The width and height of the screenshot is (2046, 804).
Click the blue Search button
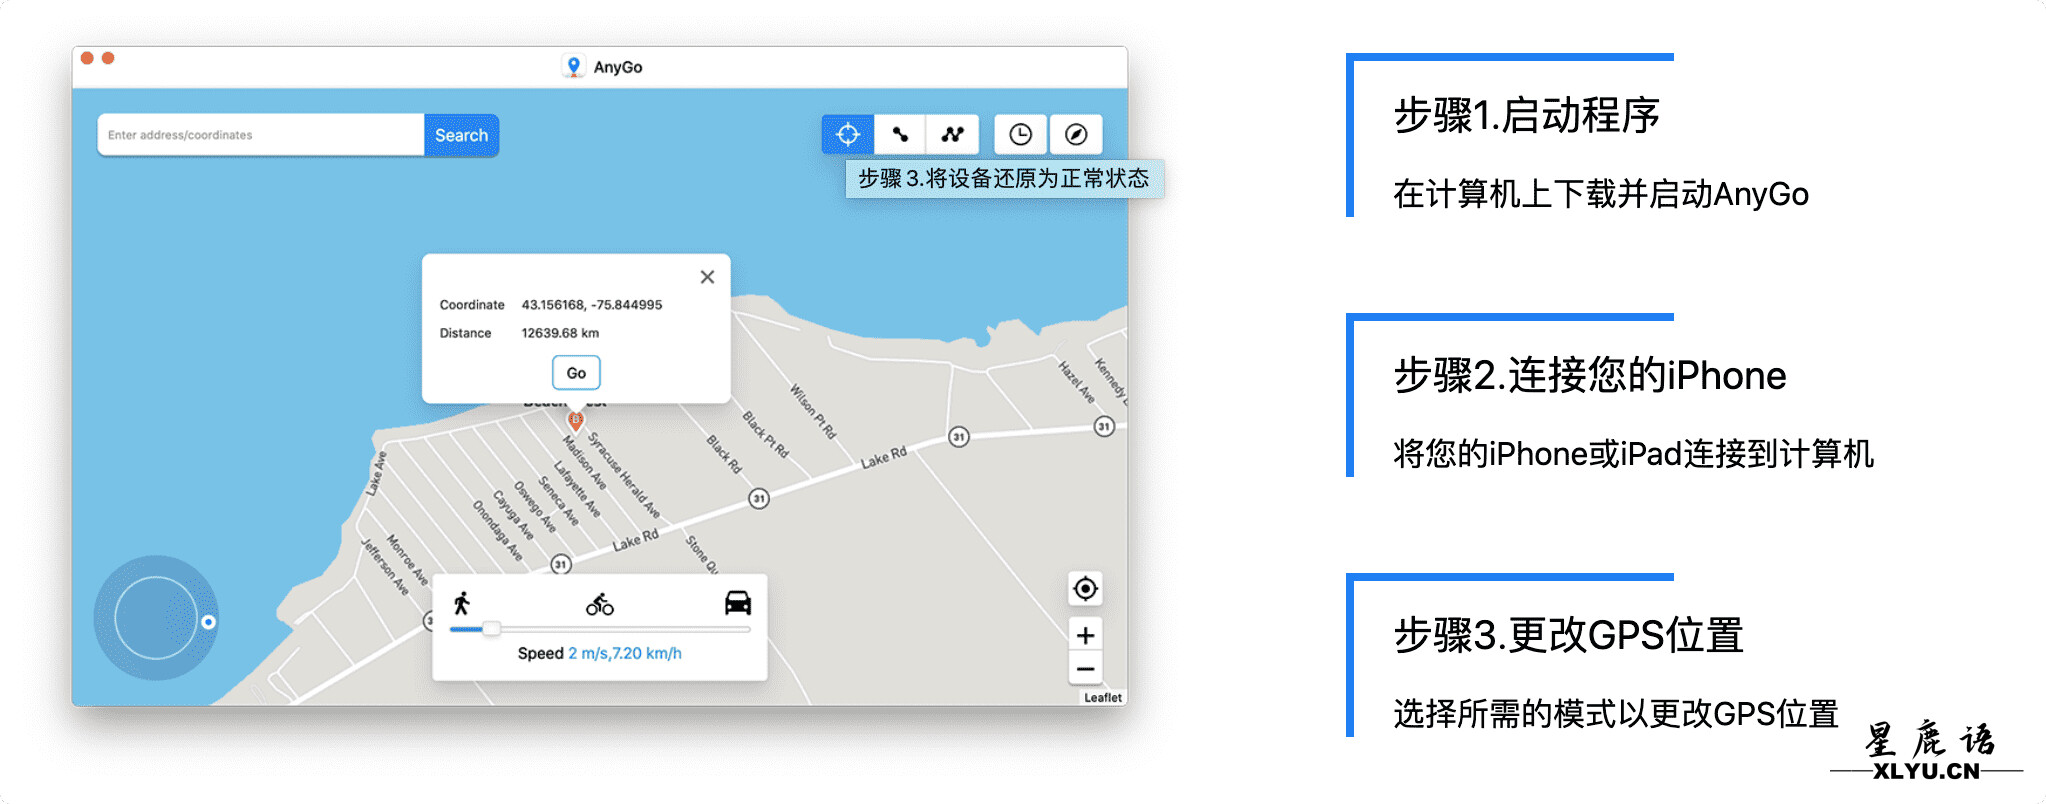click(461, 135)
